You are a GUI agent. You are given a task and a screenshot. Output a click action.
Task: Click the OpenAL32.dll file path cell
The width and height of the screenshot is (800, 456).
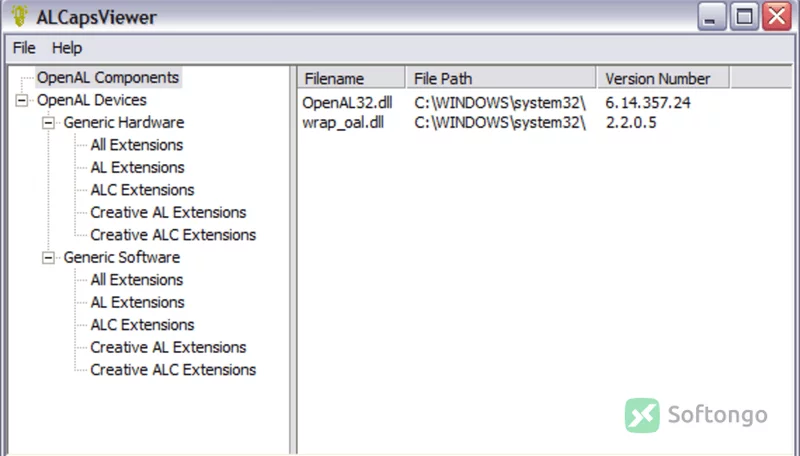(x=500, y=103)
